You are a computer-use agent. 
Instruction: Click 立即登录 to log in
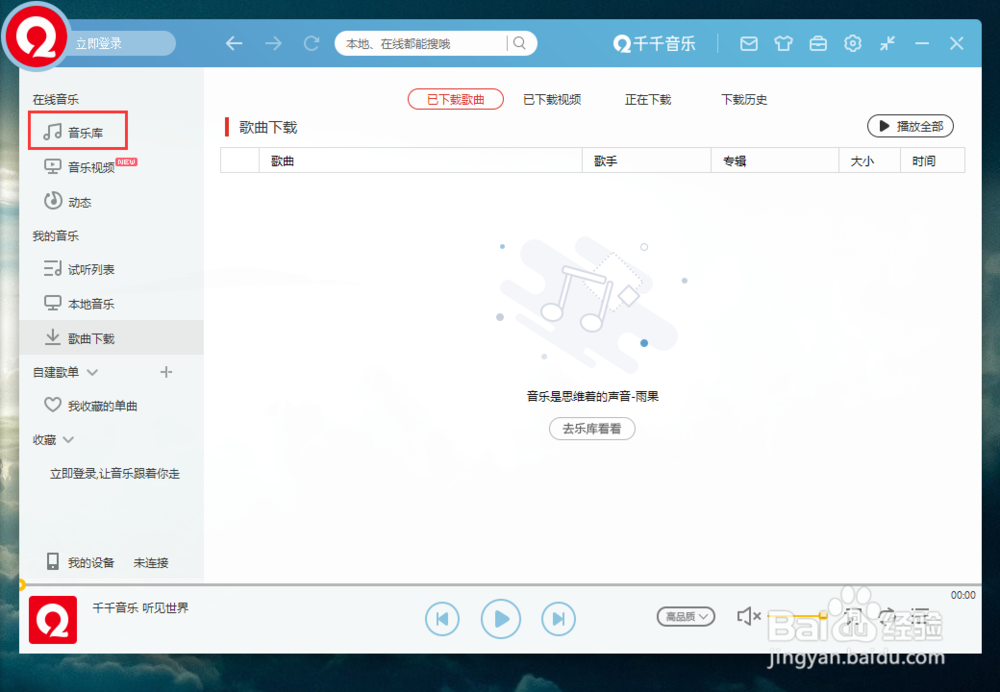[x=100, y=43]
